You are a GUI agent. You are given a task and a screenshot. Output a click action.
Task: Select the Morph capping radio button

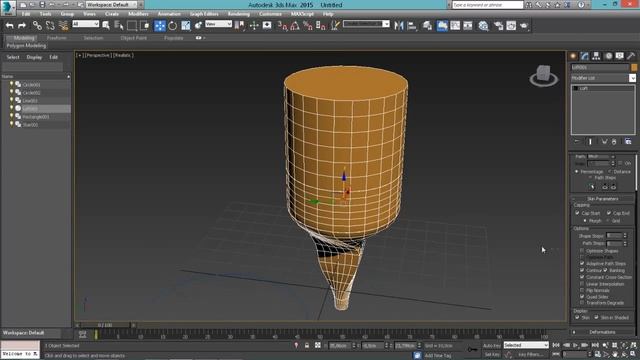pyautogui.click(x=585, y=220)
